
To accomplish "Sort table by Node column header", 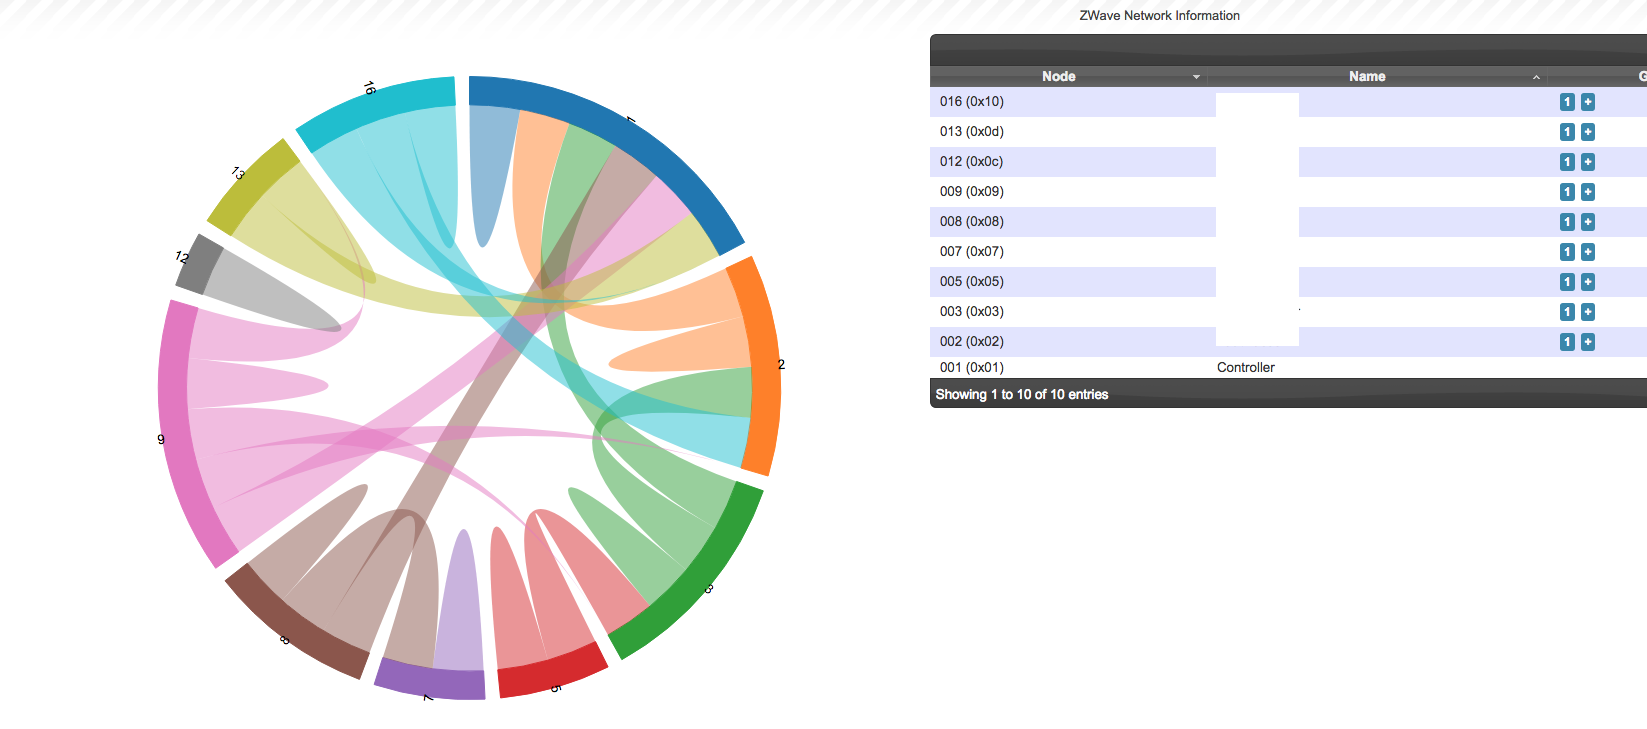I will [1068, 76].
